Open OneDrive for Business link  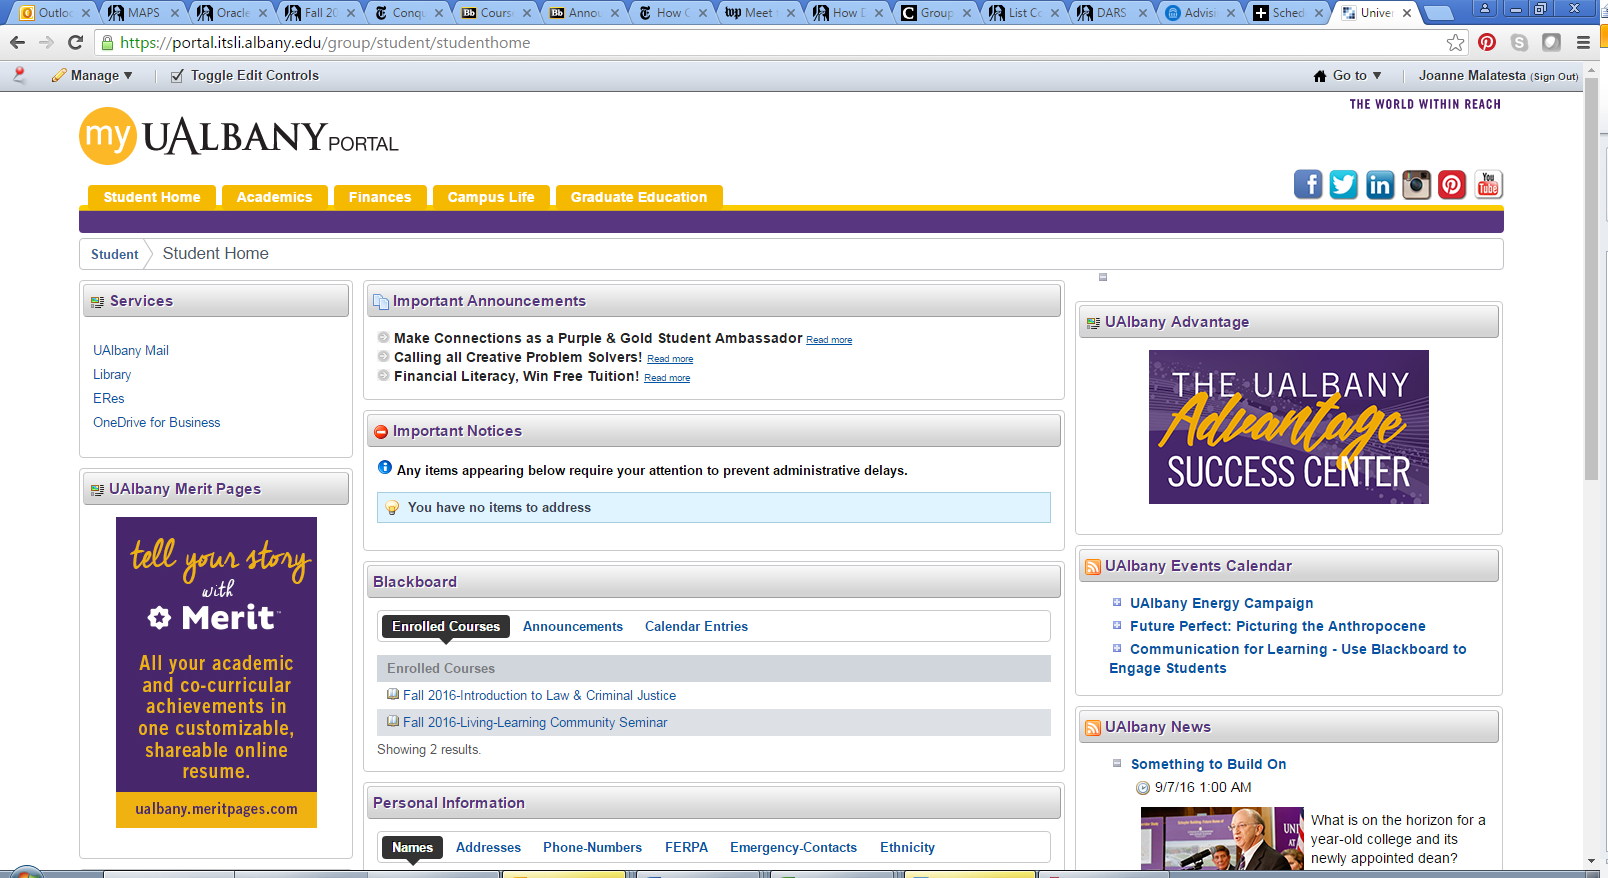pyautogui.click(x=157, y=423)
